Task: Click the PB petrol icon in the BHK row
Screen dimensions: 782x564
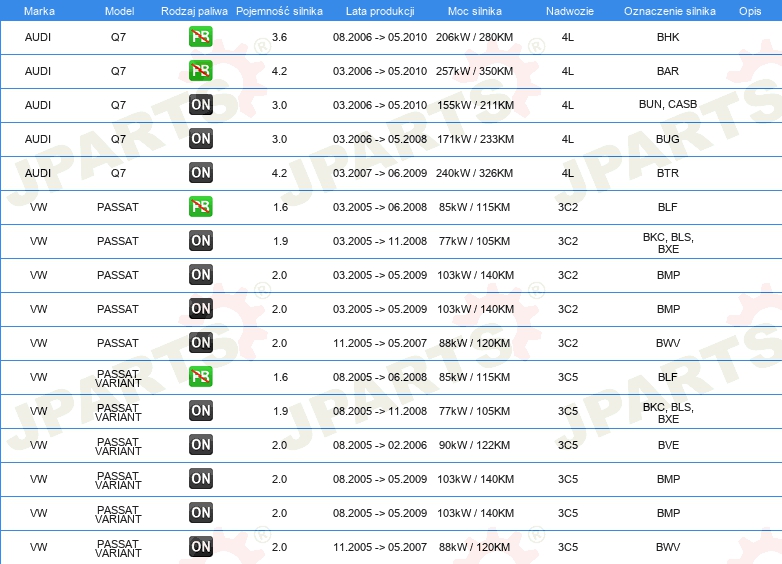Action: pyautogui.click(x=200, y=37)
